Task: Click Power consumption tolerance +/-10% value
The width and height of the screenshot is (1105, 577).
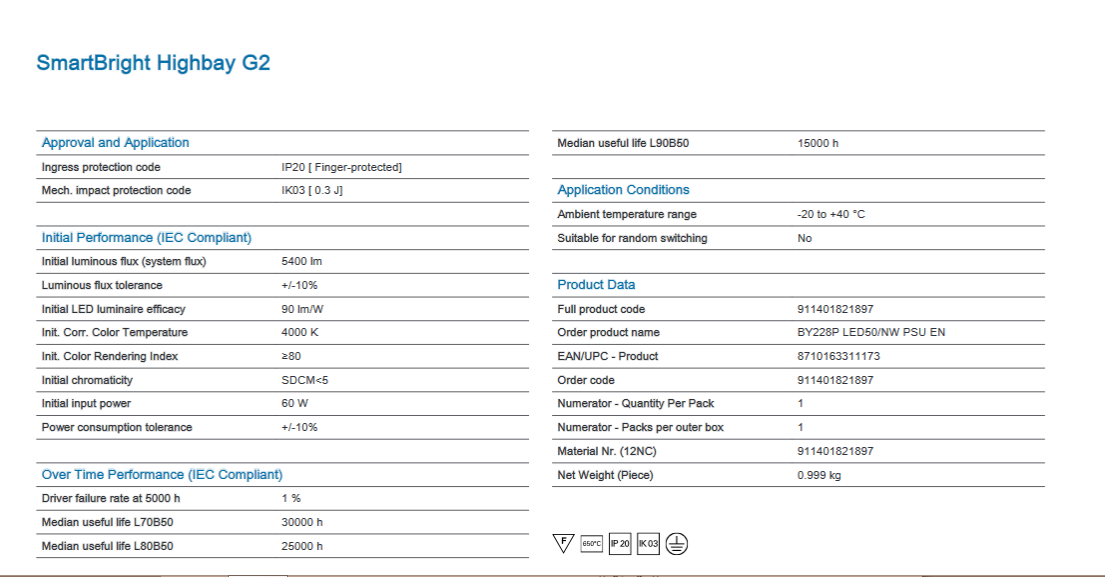Action: 300,428
